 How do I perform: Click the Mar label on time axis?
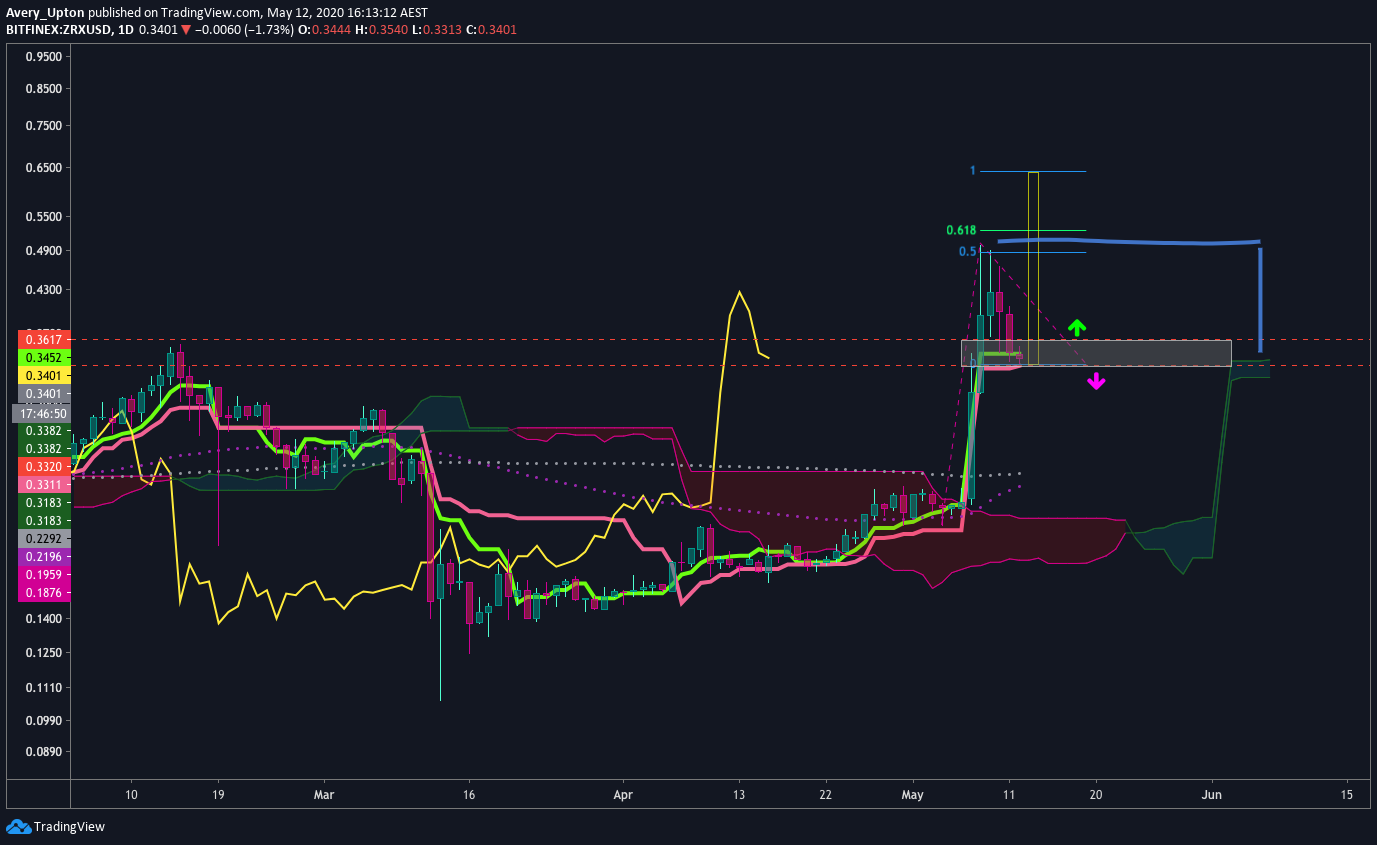323,795
